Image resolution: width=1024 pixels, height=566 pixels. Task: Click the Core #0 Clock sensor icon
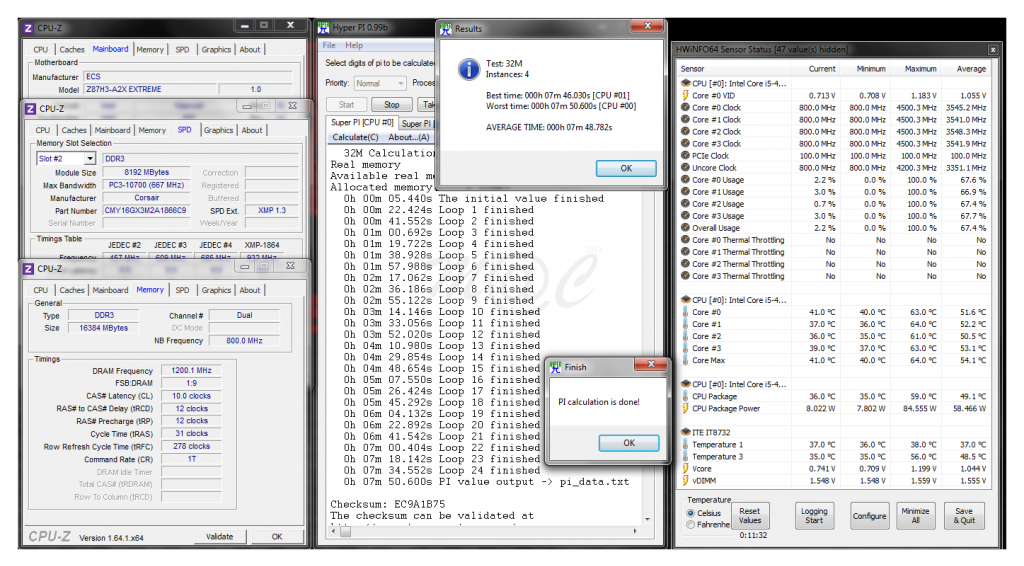tap(684, 108)
